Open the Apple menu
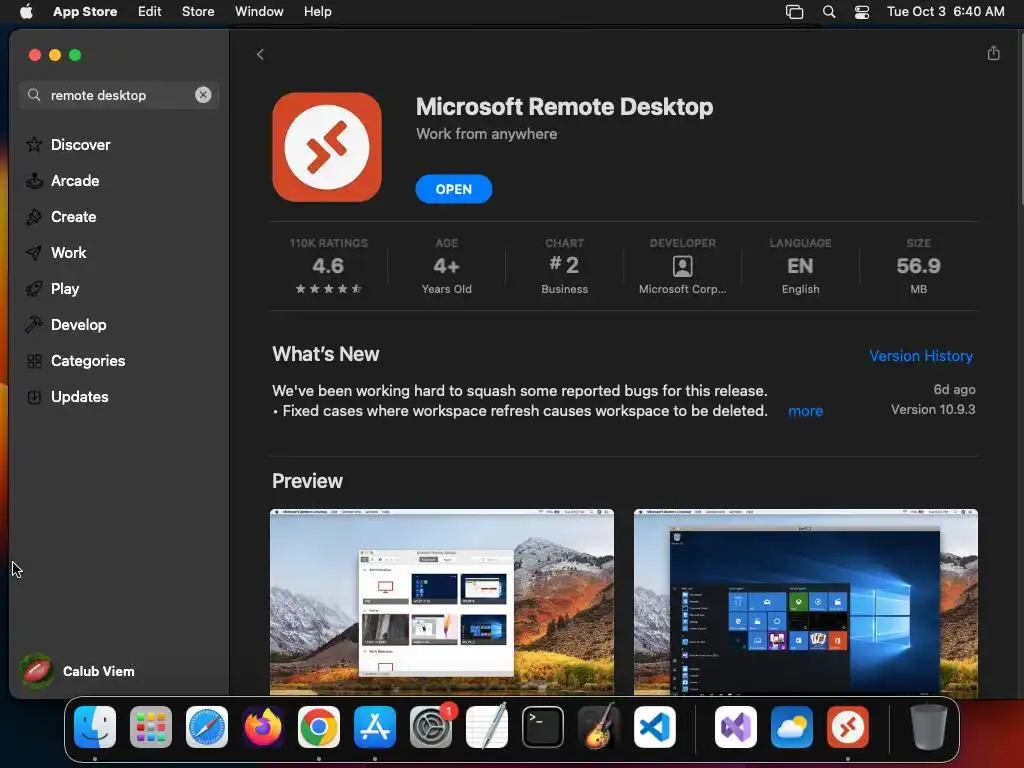 pyautogui.click(x=26, y=12)
